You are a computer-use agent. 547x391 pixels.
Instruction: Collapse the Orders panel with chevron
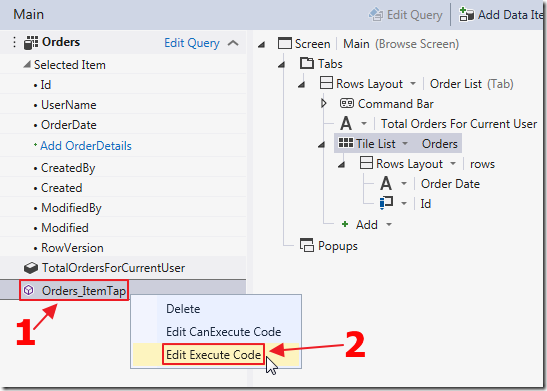coord(233,43)
